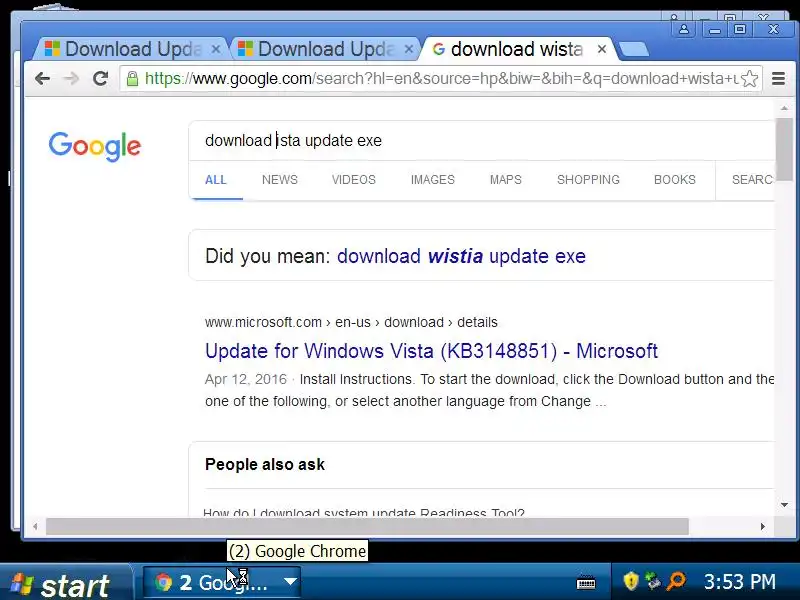Click the vertical scrollbar thumb

(x=784, y=149)
